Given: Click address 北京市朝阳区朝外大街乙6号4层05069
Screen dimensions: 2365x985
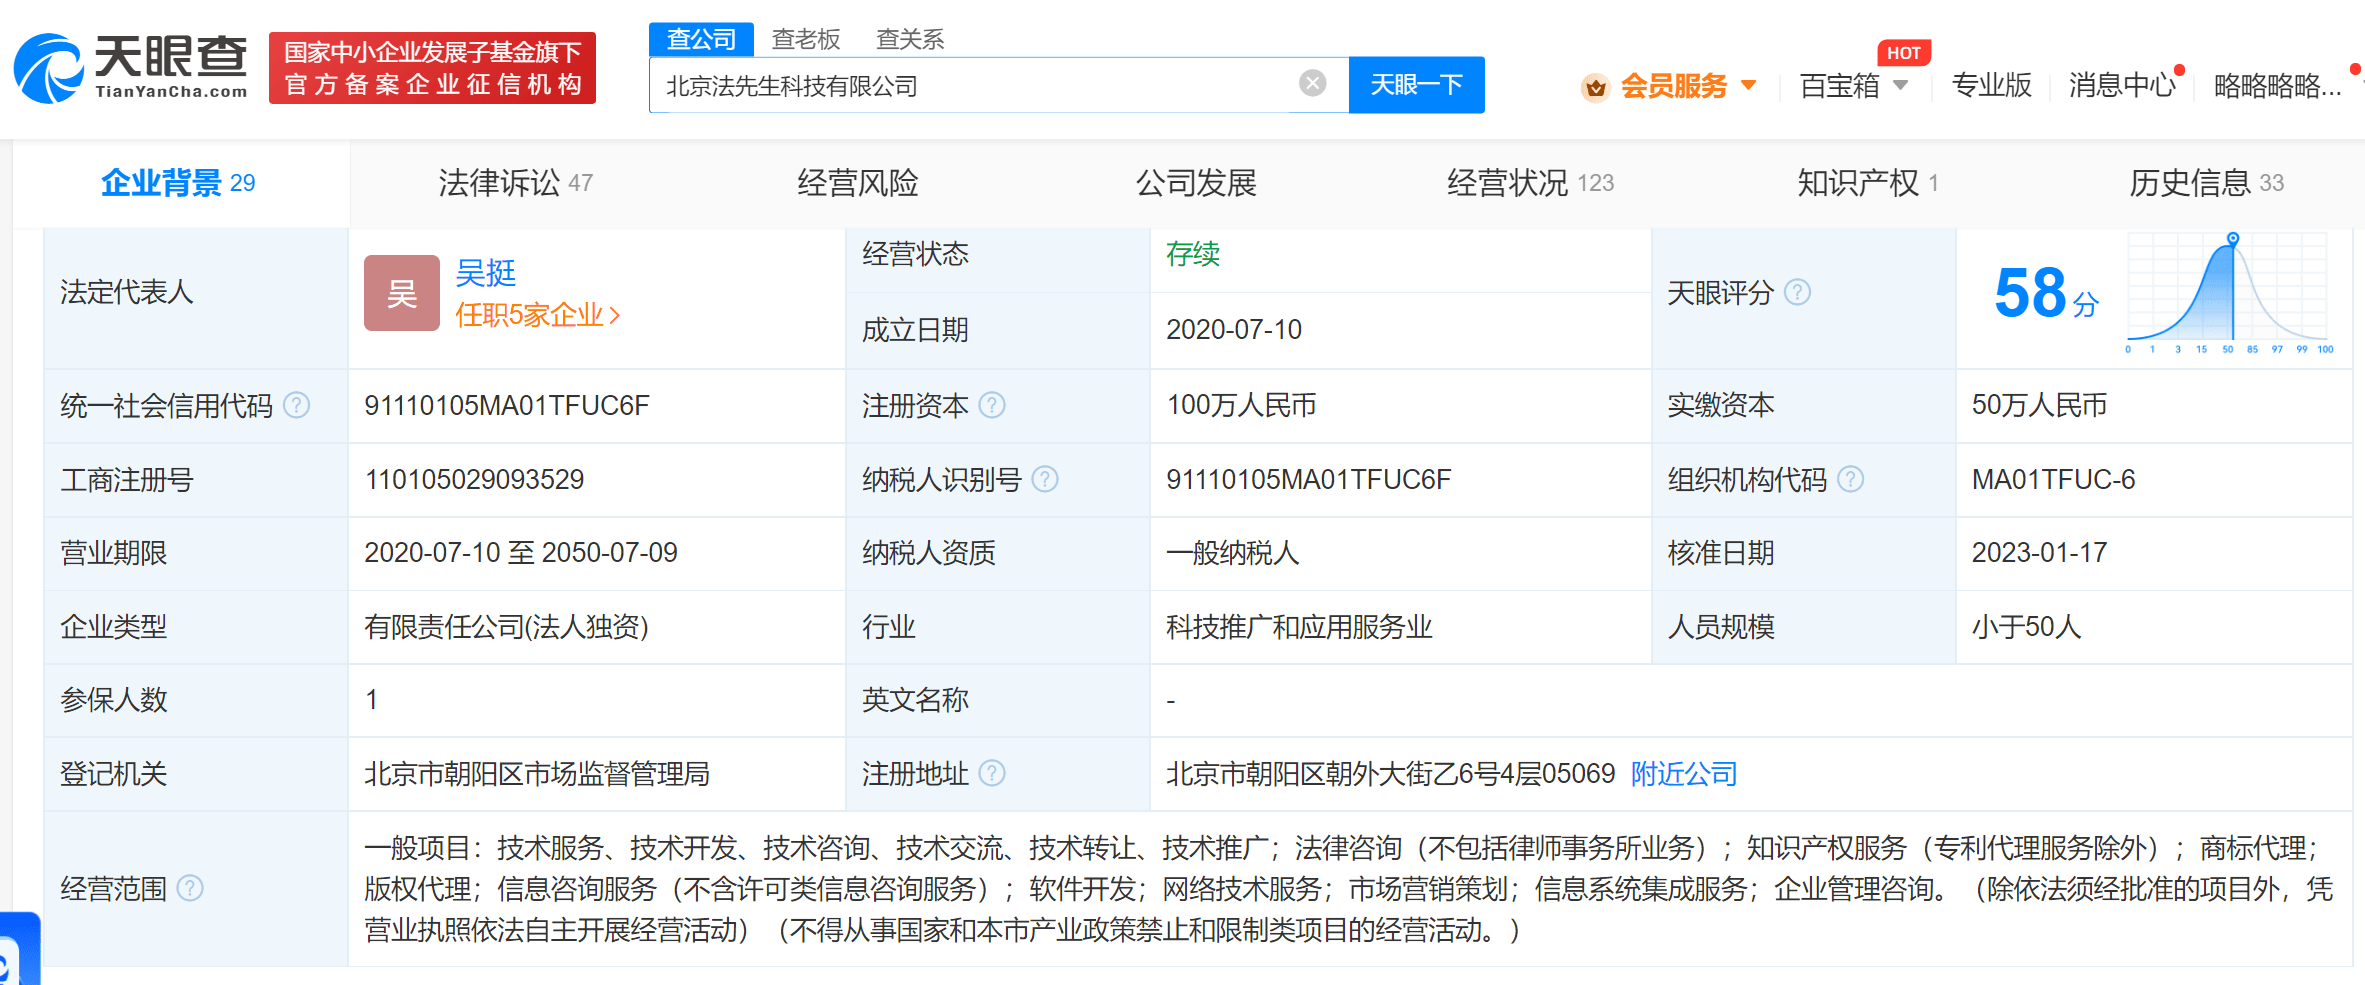Looking at the screenshot, I should (1391, 774).
